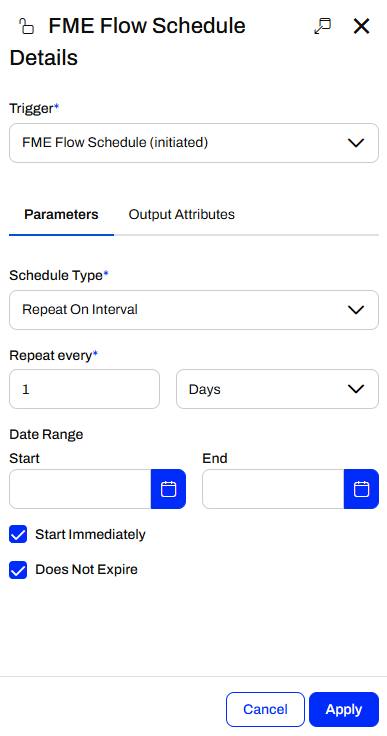The height and width of the screenshot is (736, 387).
Task: Expand the Trigger dropdown
Action: point(194,143)
